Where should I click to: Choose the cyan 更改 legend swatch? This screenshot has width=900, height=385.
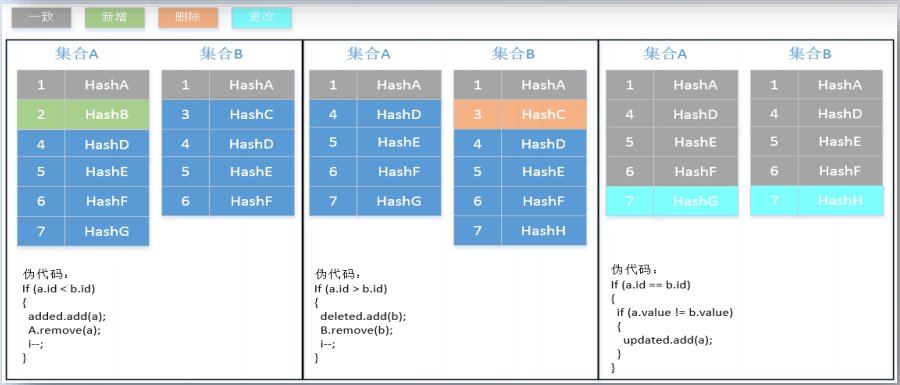pyautogui.click(x=262, y=17)
